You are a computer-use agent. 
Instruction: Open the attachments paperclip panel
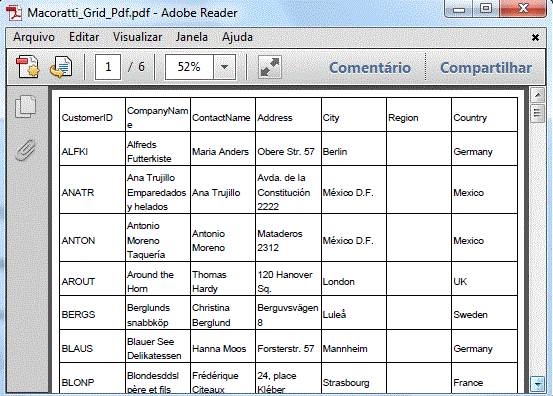click(26, 151)
